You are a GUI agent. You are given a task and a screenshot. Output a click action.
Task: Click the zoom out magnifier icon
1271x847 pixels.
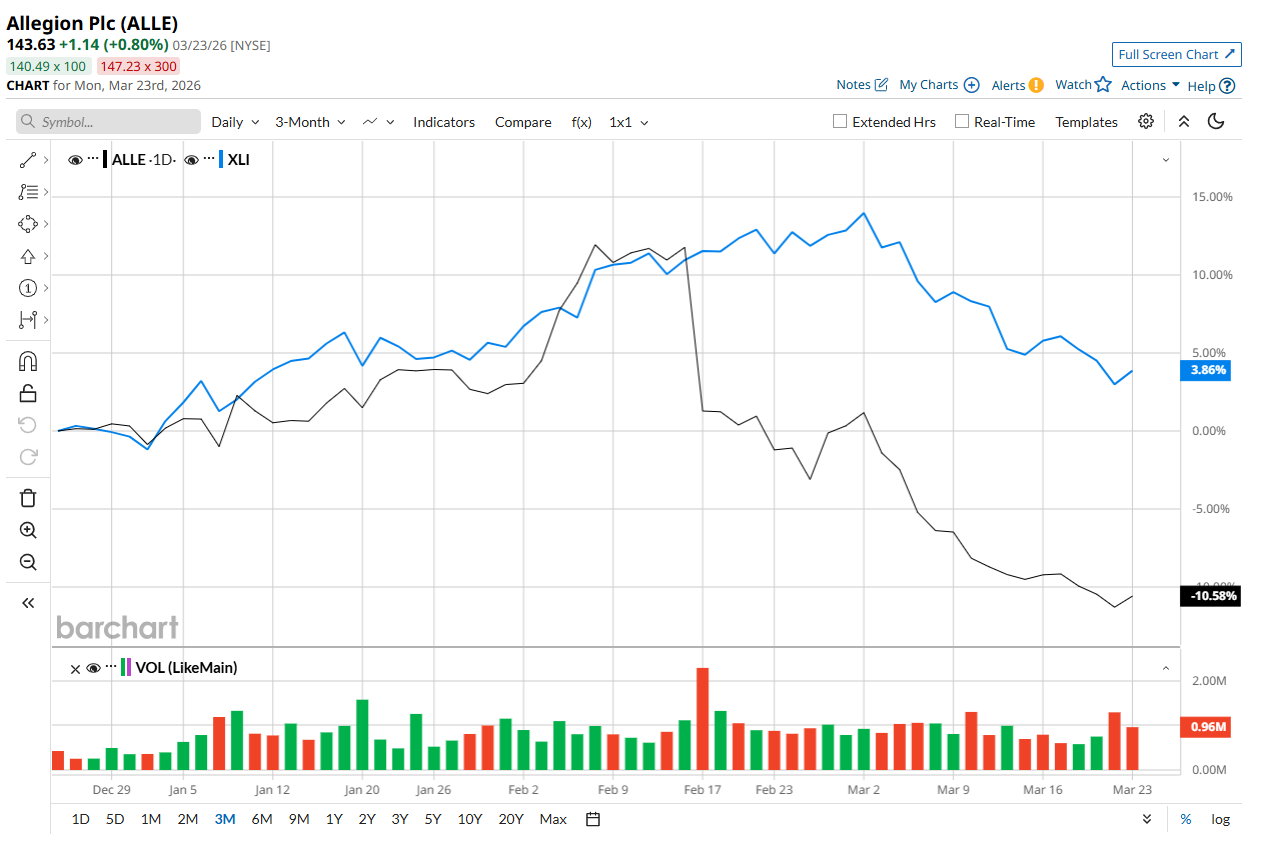click(x=28, y=562)
